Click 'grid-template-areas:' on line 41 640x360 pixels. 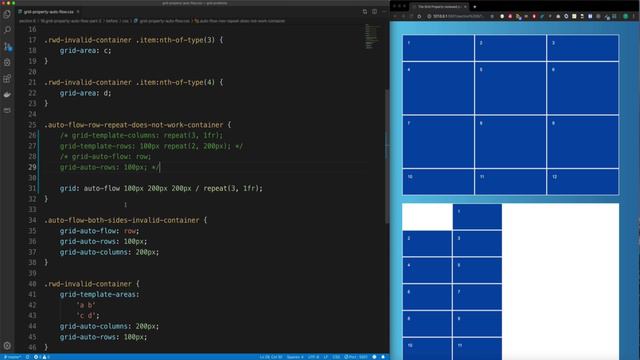click(x=99, y=294)
